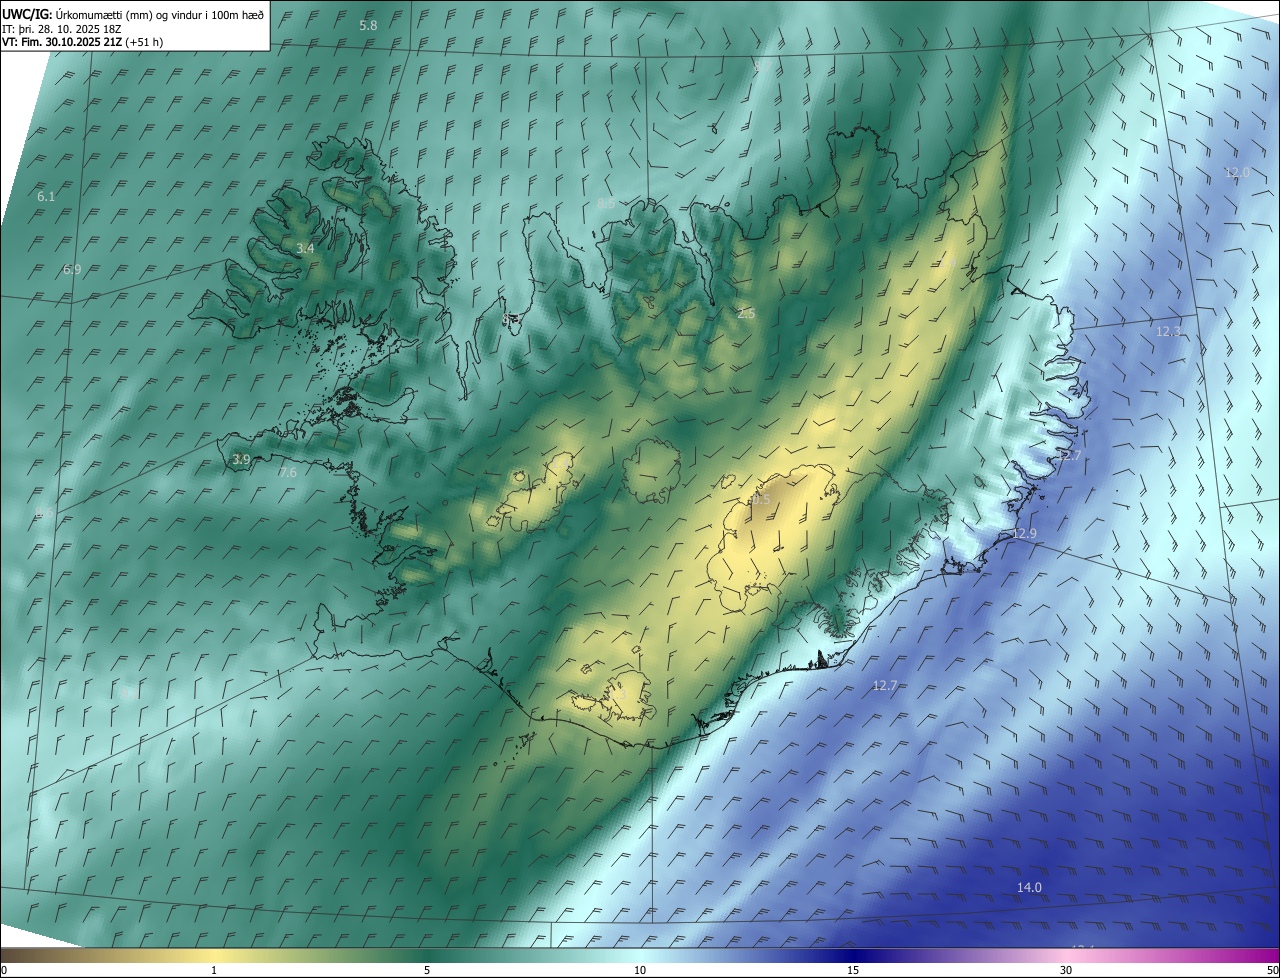This screenshot has height=978, width=1280.
Task: Click the colorbar tick label 0
Action: pos(4,970)
